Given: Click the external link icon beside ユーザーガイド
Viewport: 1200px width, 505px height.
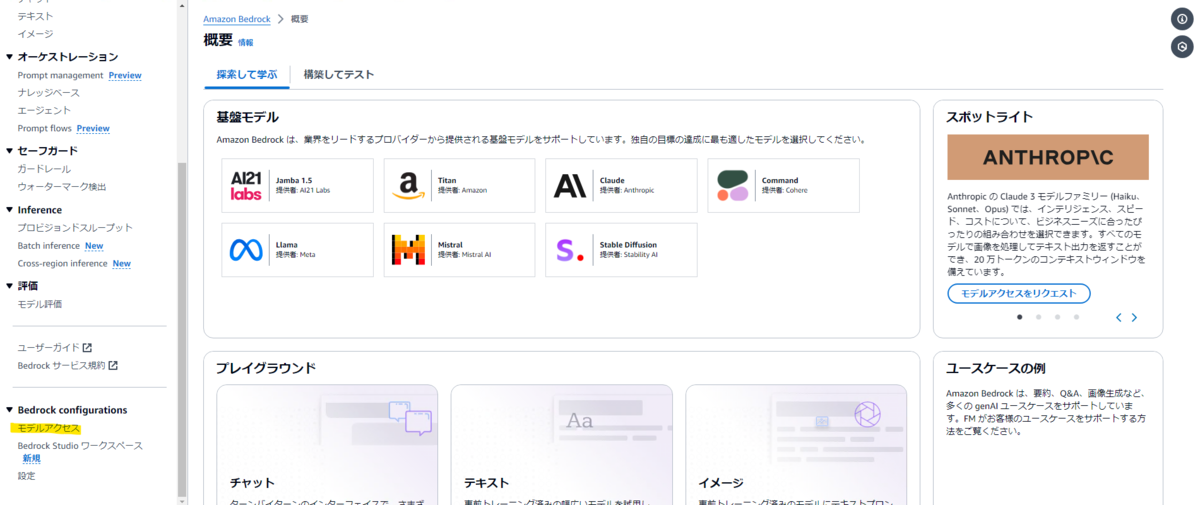Looking at the screenshot, I should (87, 348).
